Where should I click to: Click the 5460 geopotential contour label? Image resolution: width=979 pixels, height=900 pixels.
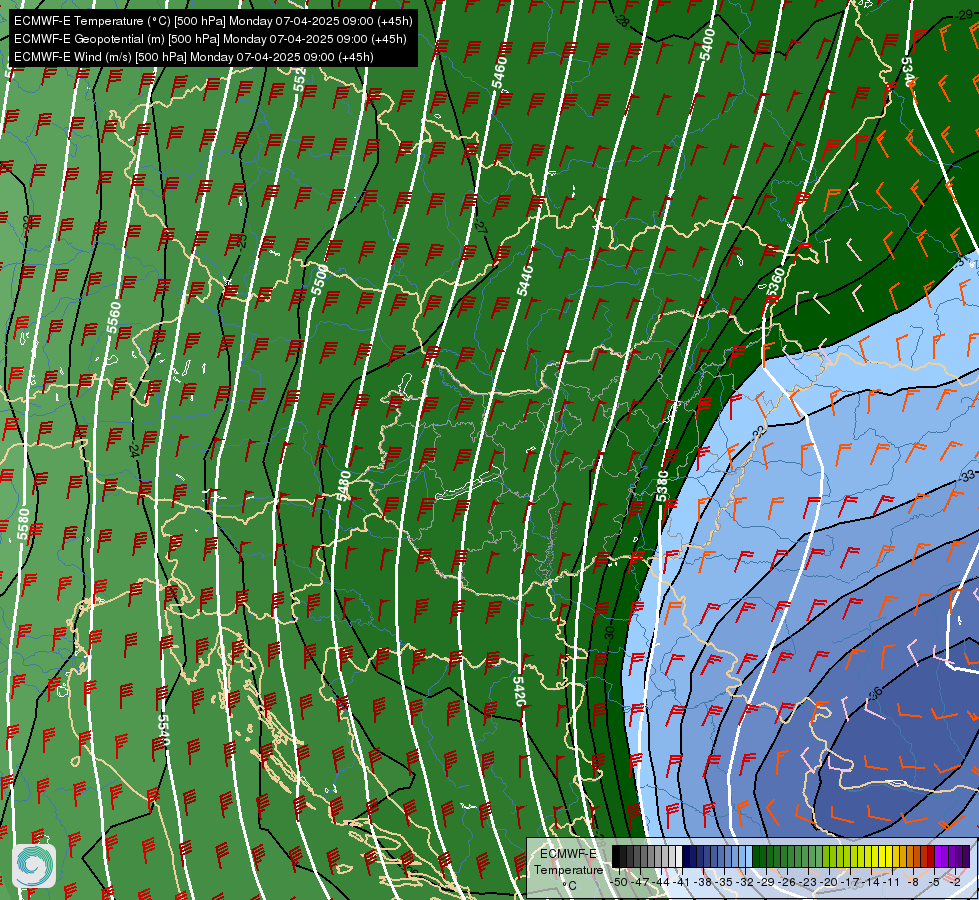[x=499, y=72]
